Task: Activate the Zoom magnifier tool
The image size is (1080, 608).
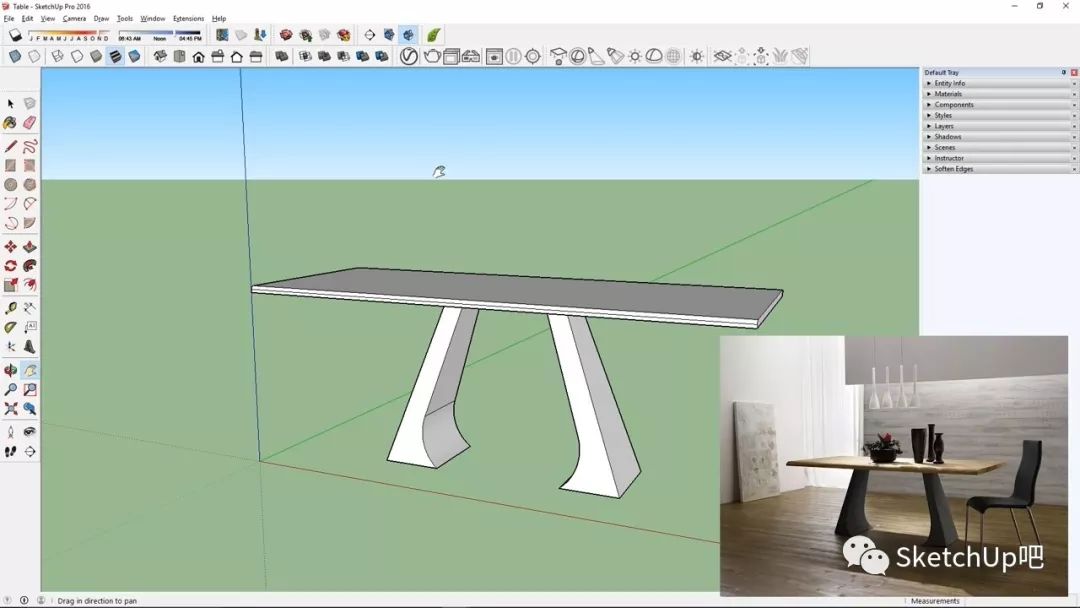Action: click(x=11, y=390)
